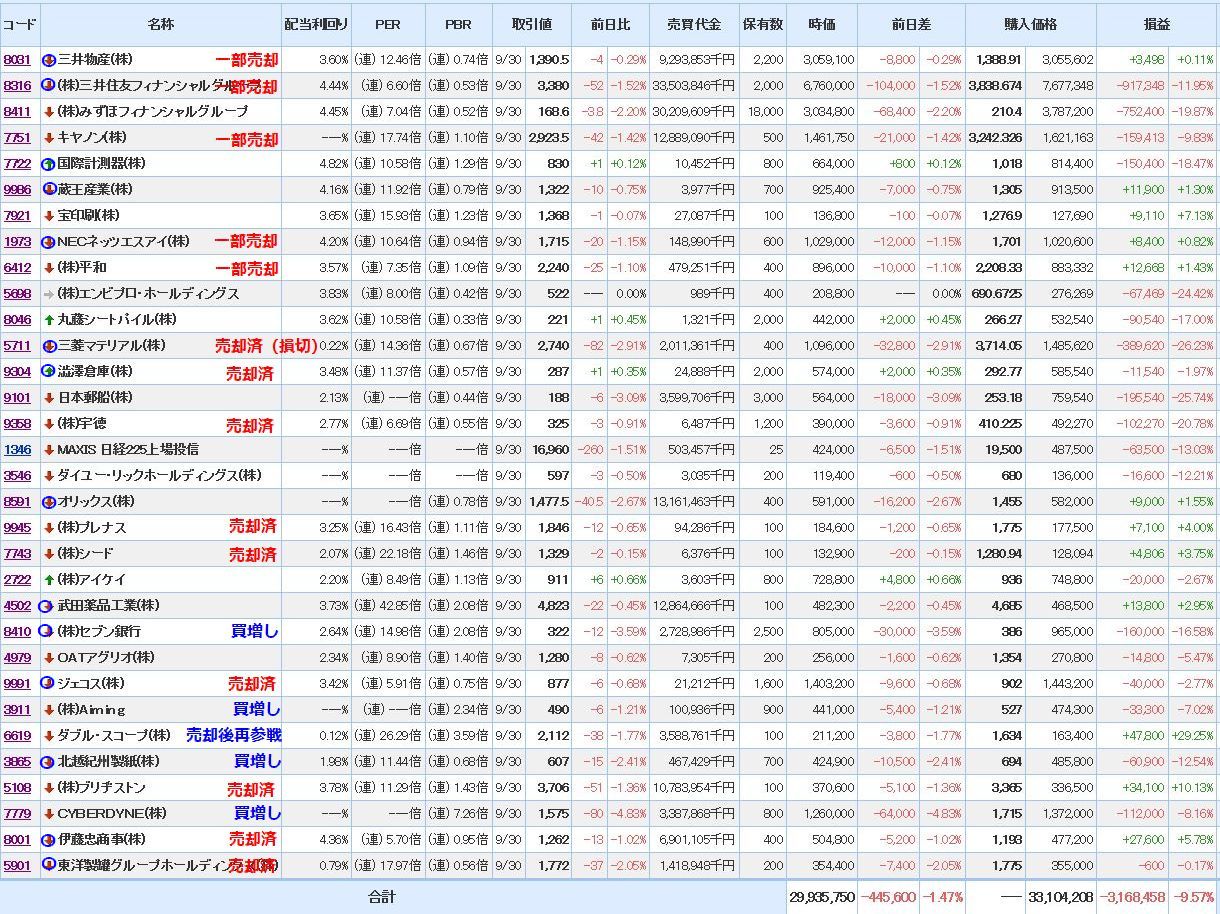Screen dimensions: 1220x914
Task: Click the 保有数 column header
Action: (x=762, y=24)
